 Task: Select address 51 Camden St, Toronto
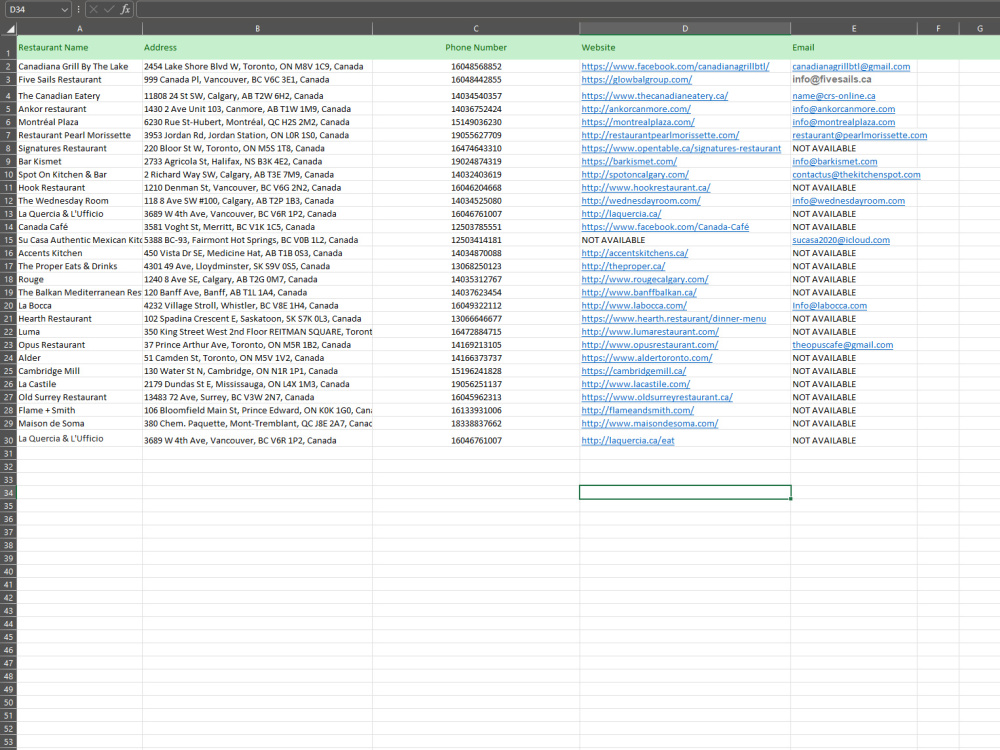pos(258,358)
